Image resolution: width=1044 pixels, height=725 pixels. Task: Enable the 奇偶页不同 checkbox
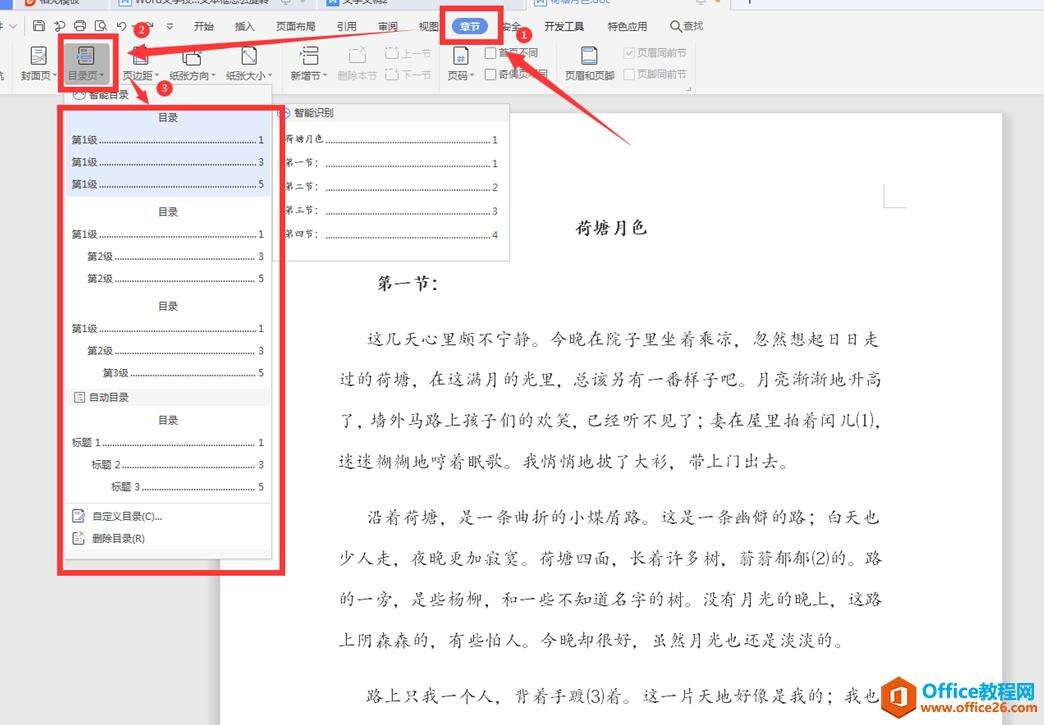[490, 74]
